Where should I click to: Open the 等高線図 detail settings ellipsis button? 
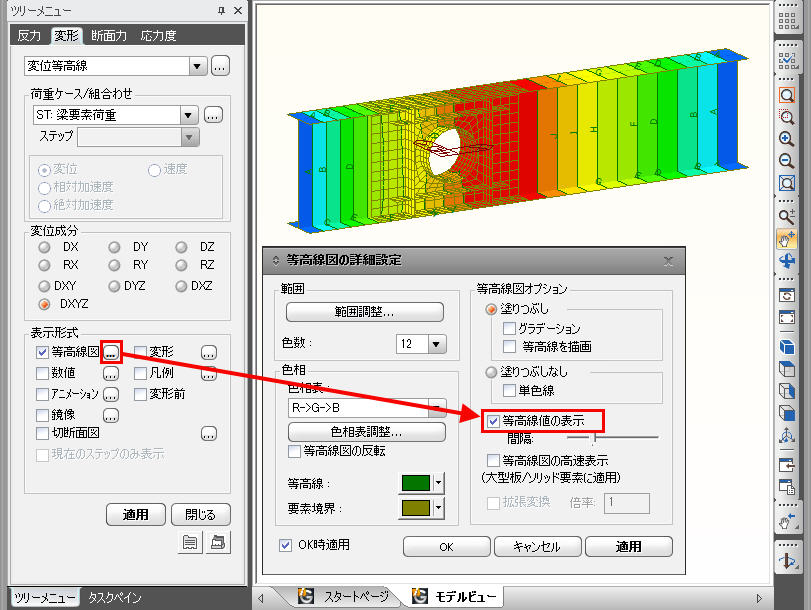(x=112, y=352)
